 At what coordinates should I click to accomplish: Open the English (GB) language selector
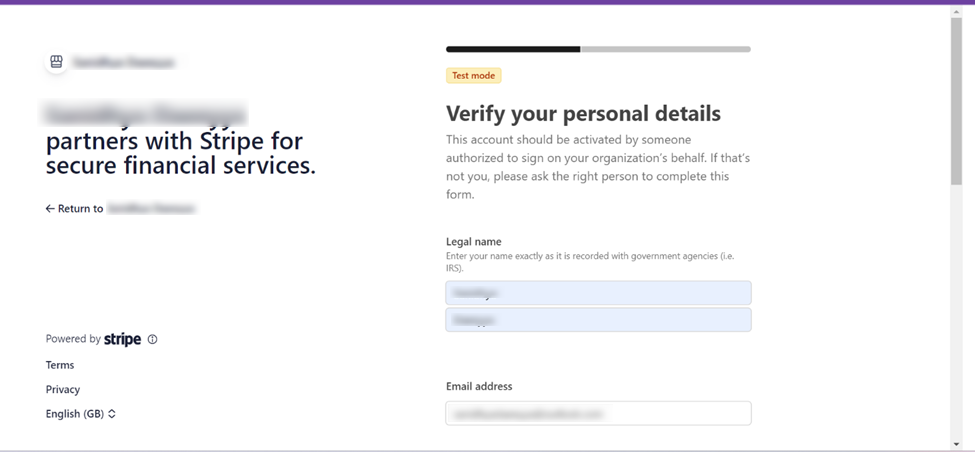(75, 414)
